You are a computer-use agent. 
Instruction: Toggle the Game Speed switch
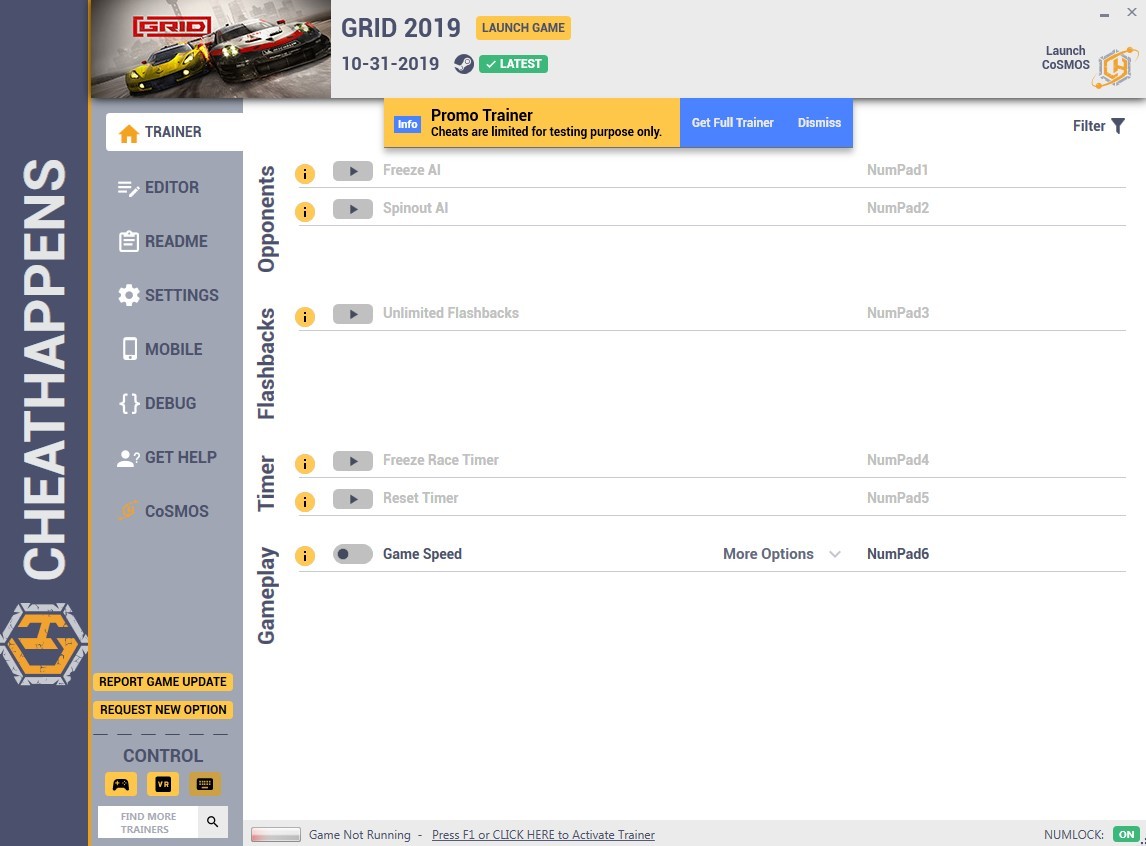353,554
